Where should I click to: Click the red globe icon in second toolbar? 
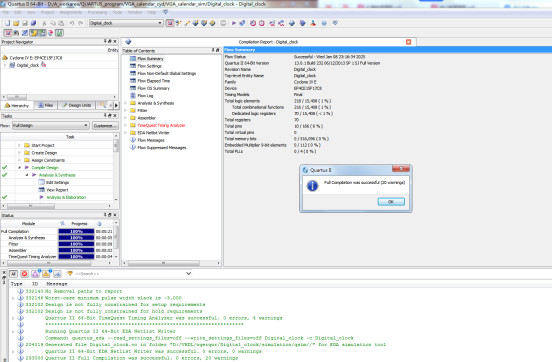[51, 33]
